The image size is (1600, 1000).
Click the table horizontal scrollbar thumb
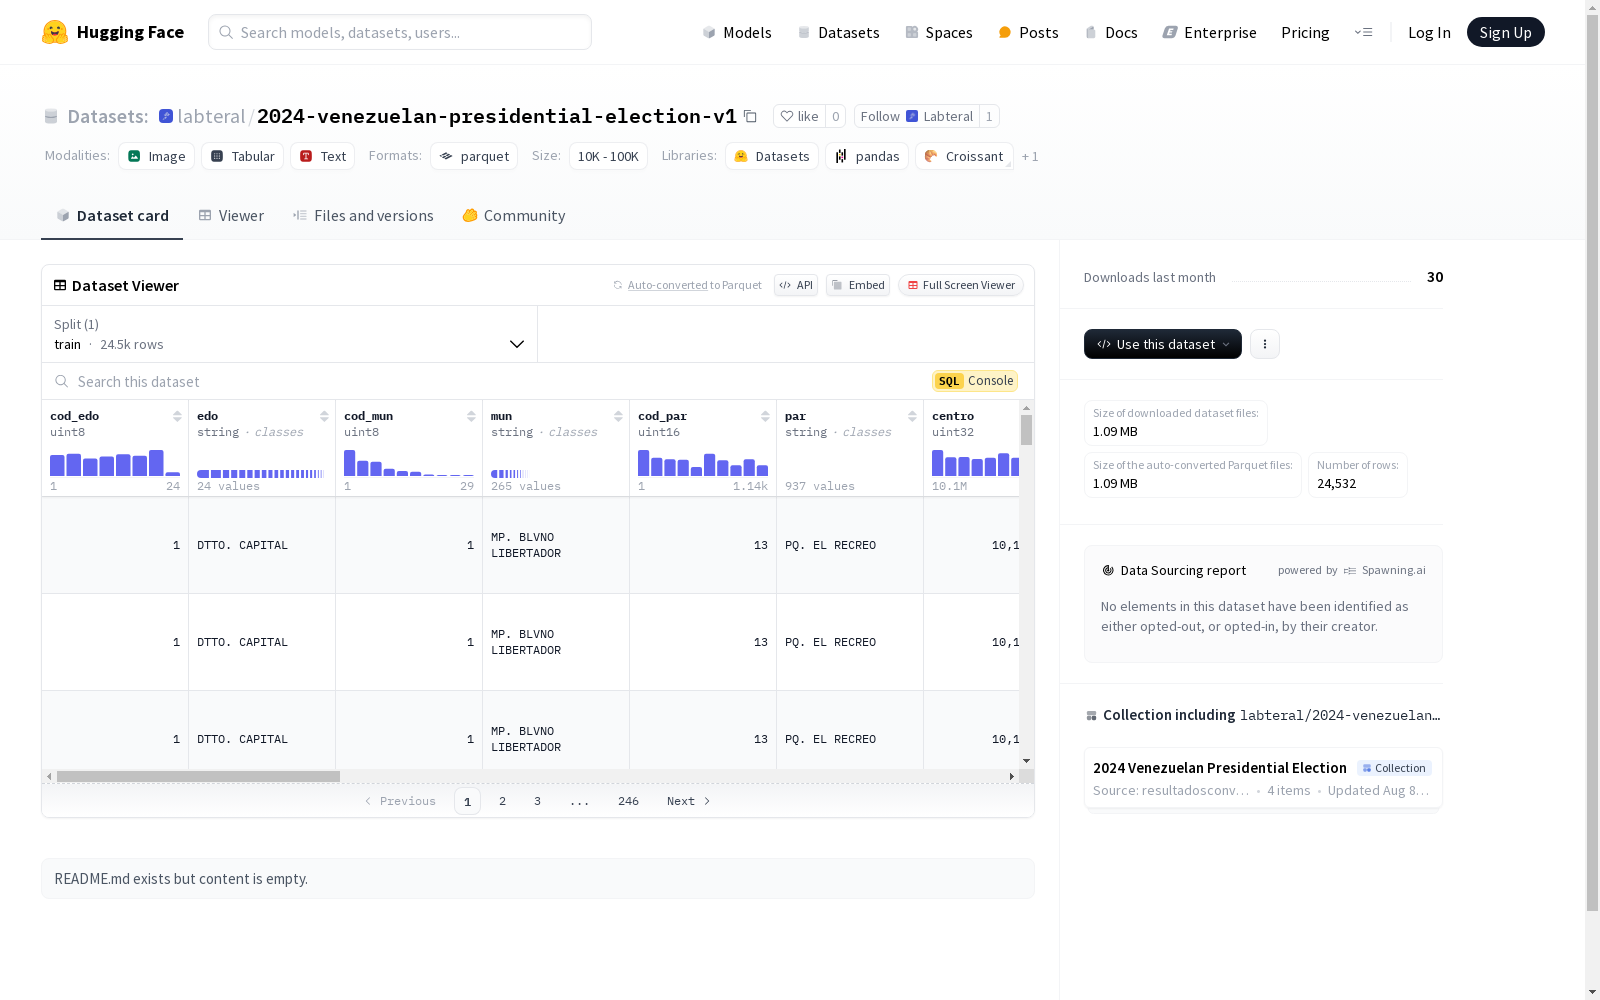(x=198, y=776)
